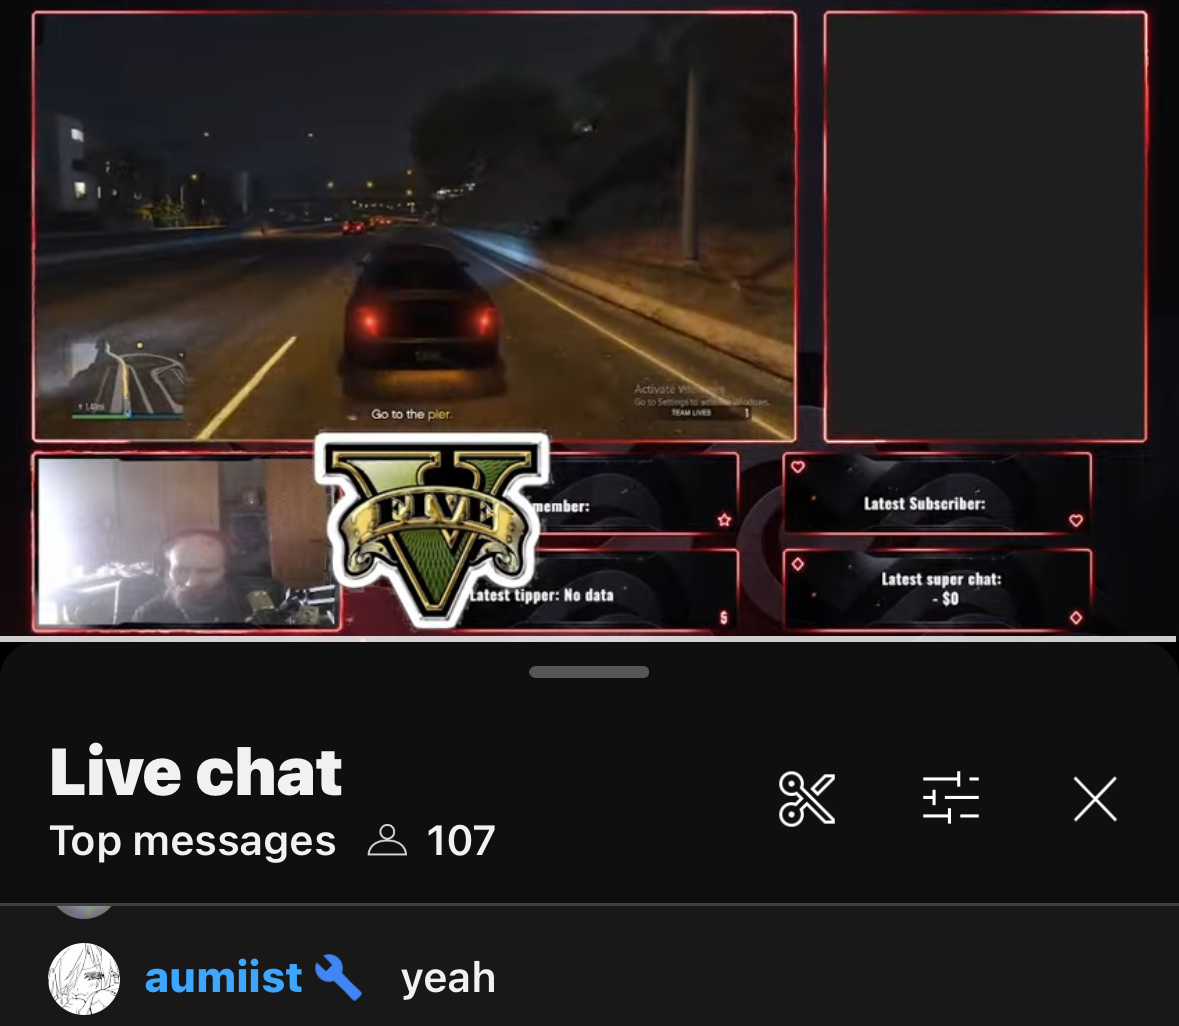Close the Live chat panel
Viewport: 1179px width, 1026px height.
click(x=1096, y=798)
